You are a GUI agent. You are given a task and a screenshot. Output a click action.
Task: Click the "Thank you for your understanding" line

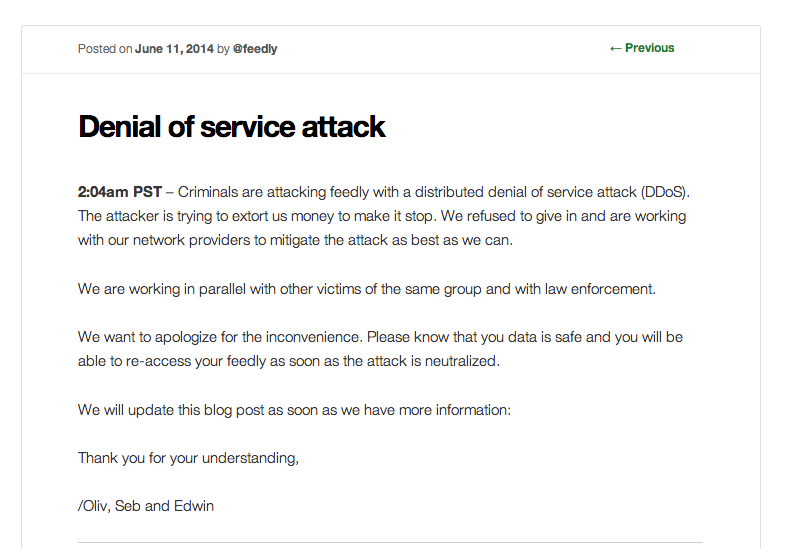[188, 458]
